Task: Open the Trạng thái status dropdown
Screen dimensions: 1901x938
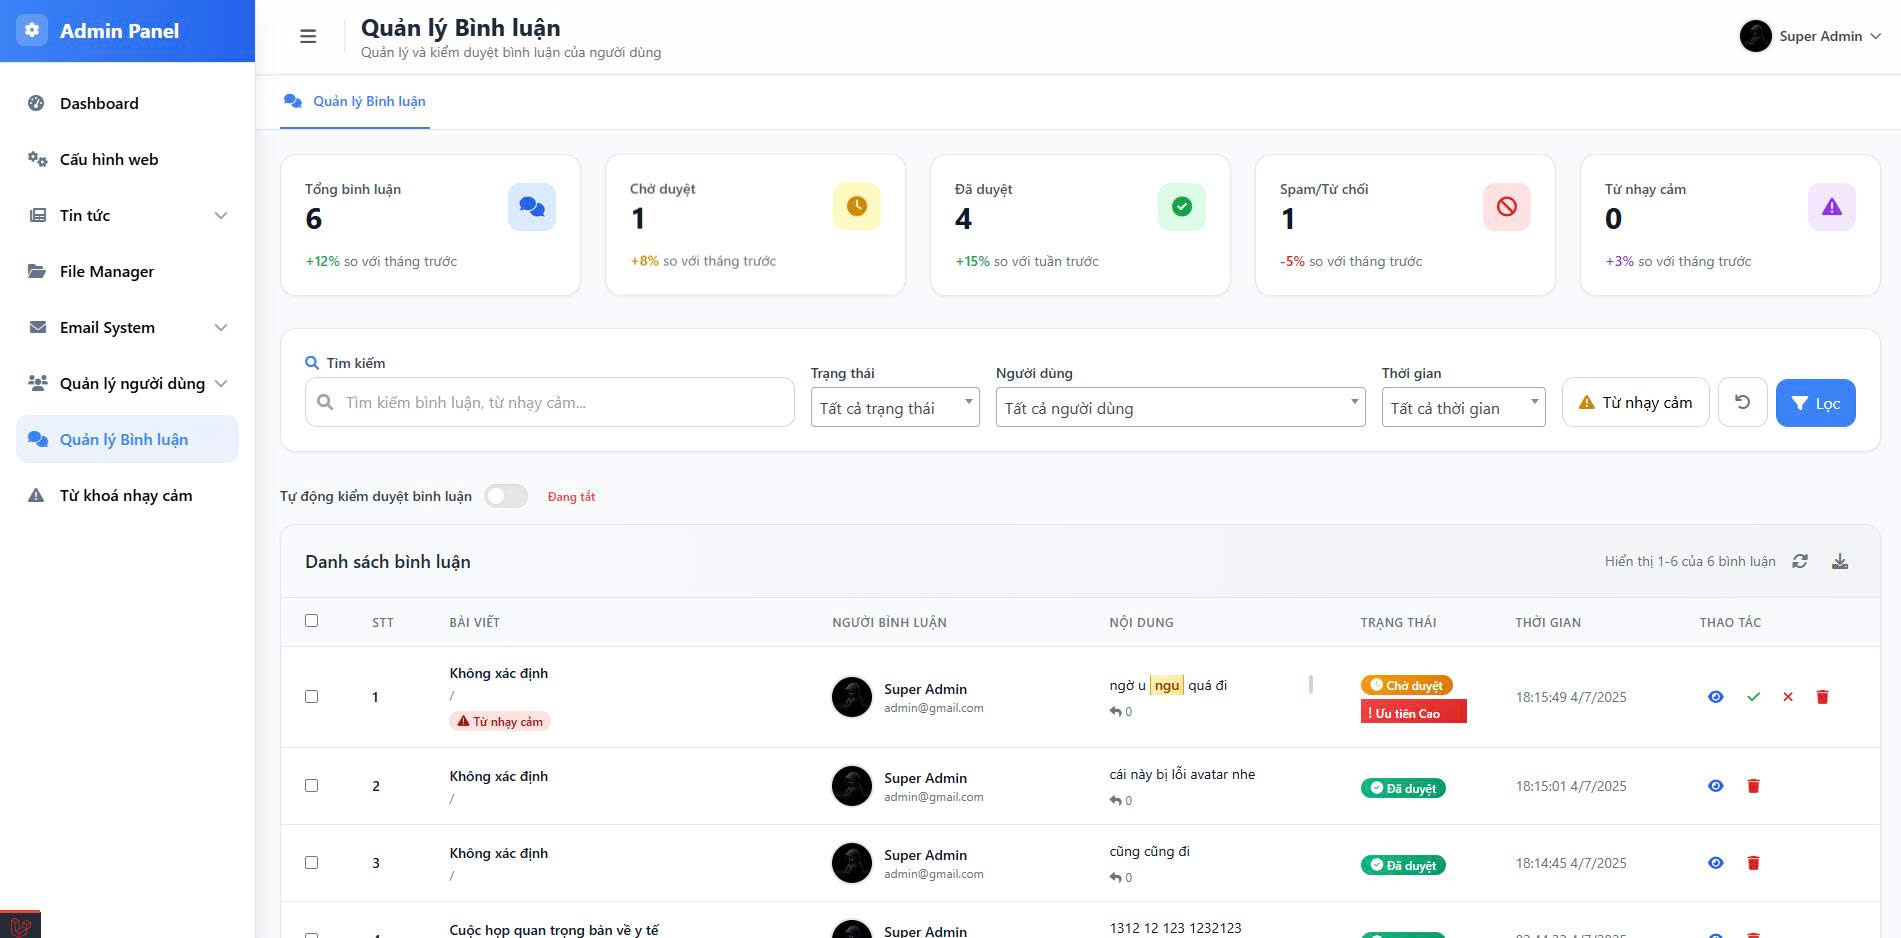Action: 894,408
